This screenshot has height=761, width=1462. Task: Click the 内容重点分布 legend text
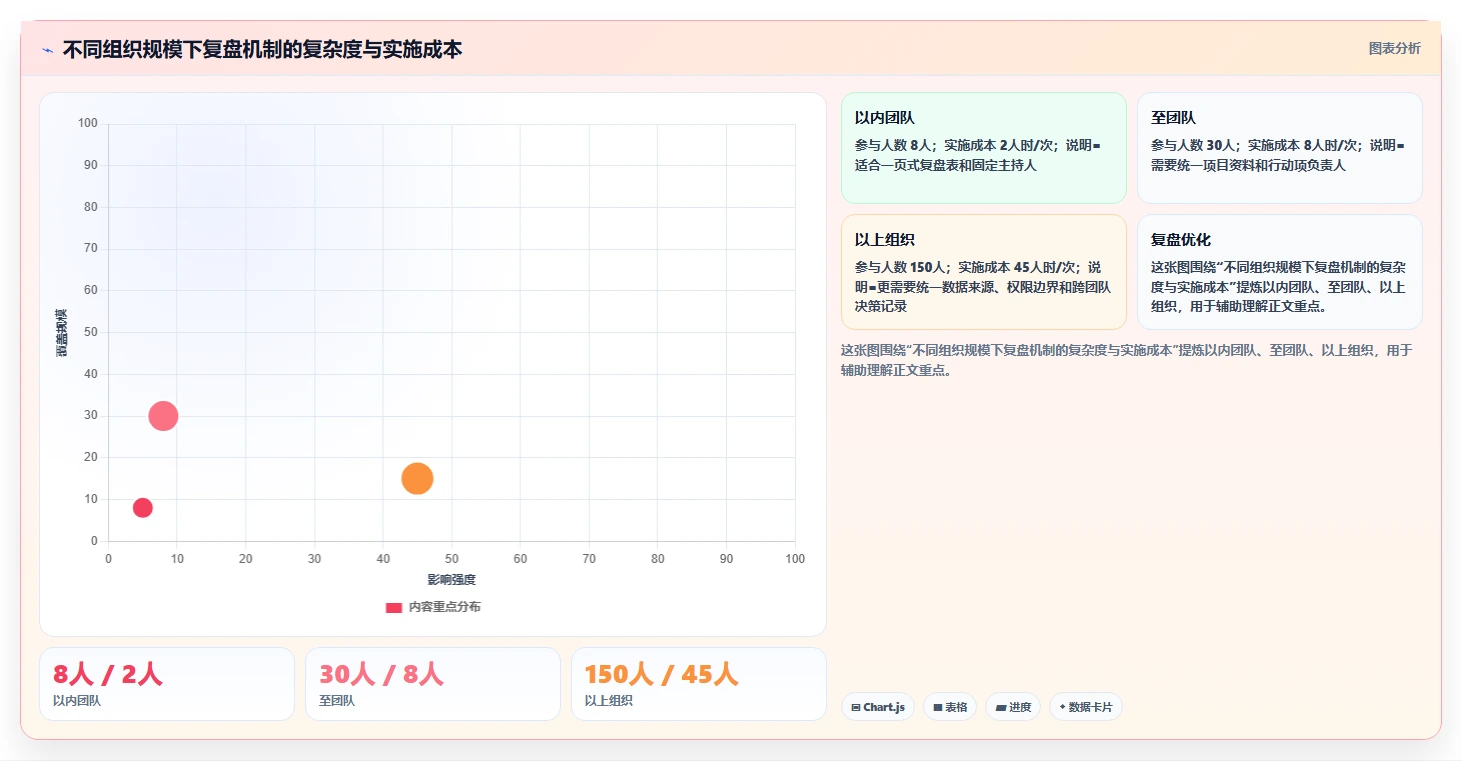tap(444, 607)
